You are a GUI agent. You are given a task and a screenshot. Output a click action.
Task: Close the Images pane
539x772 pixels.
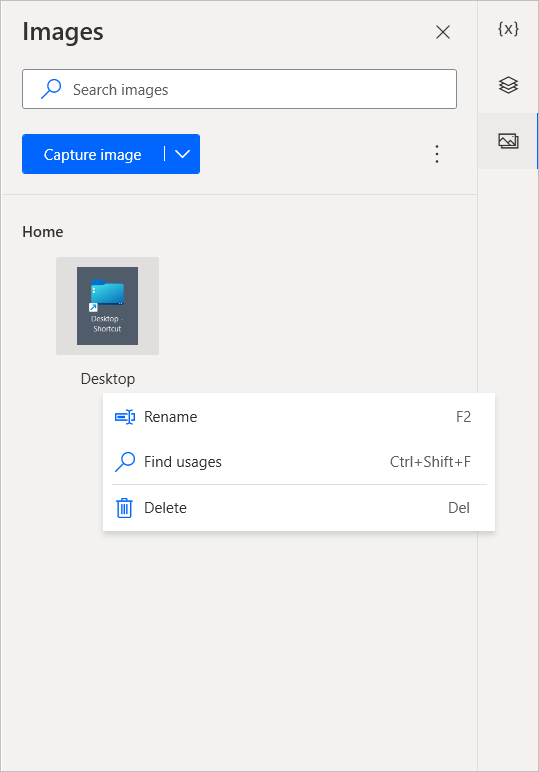point(443,32)
